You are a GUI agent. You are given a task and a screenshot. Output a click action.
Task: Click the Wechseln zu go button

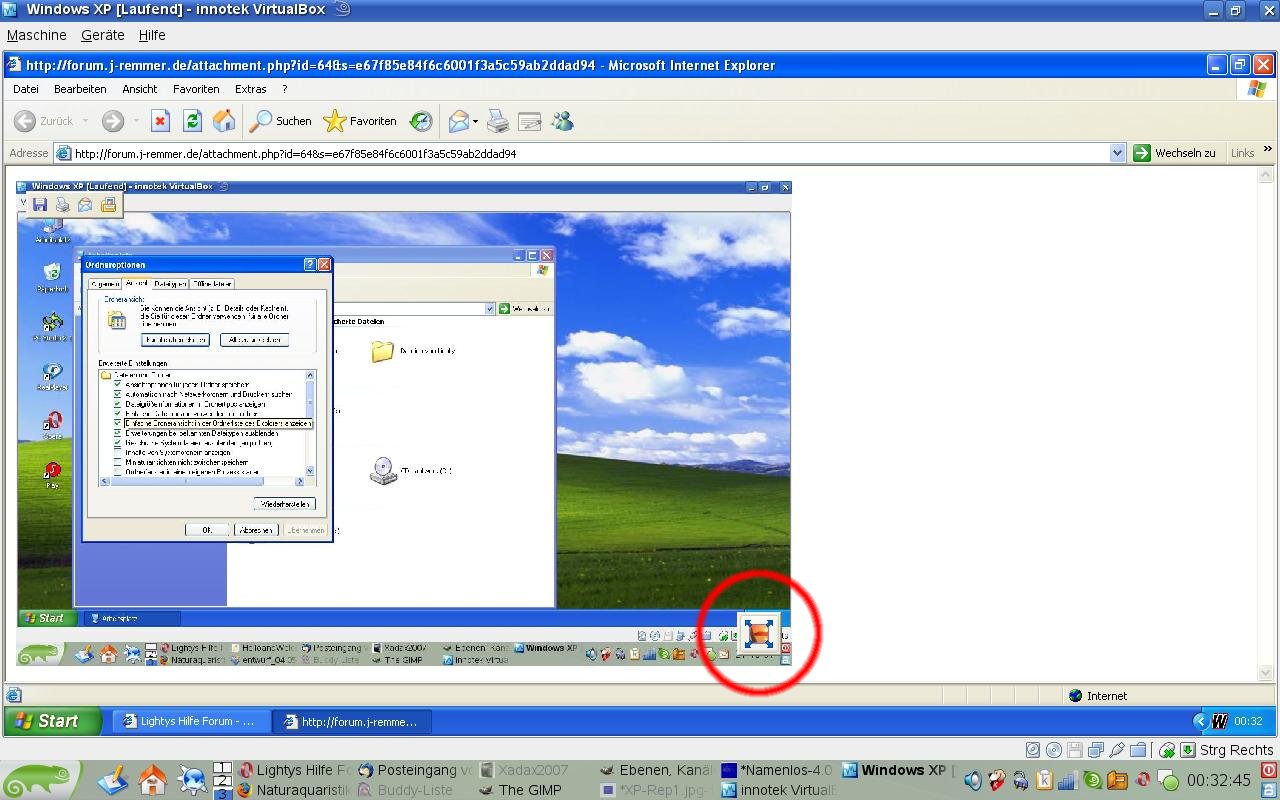pos(1174,153)
